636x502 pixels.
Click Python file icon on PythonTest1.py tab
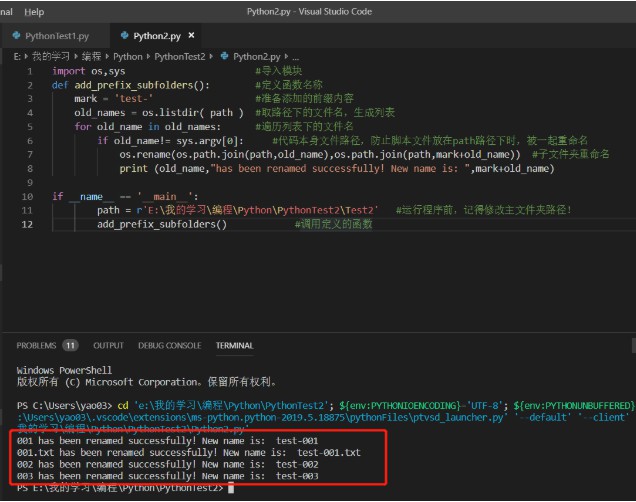(x=17, y=36)
